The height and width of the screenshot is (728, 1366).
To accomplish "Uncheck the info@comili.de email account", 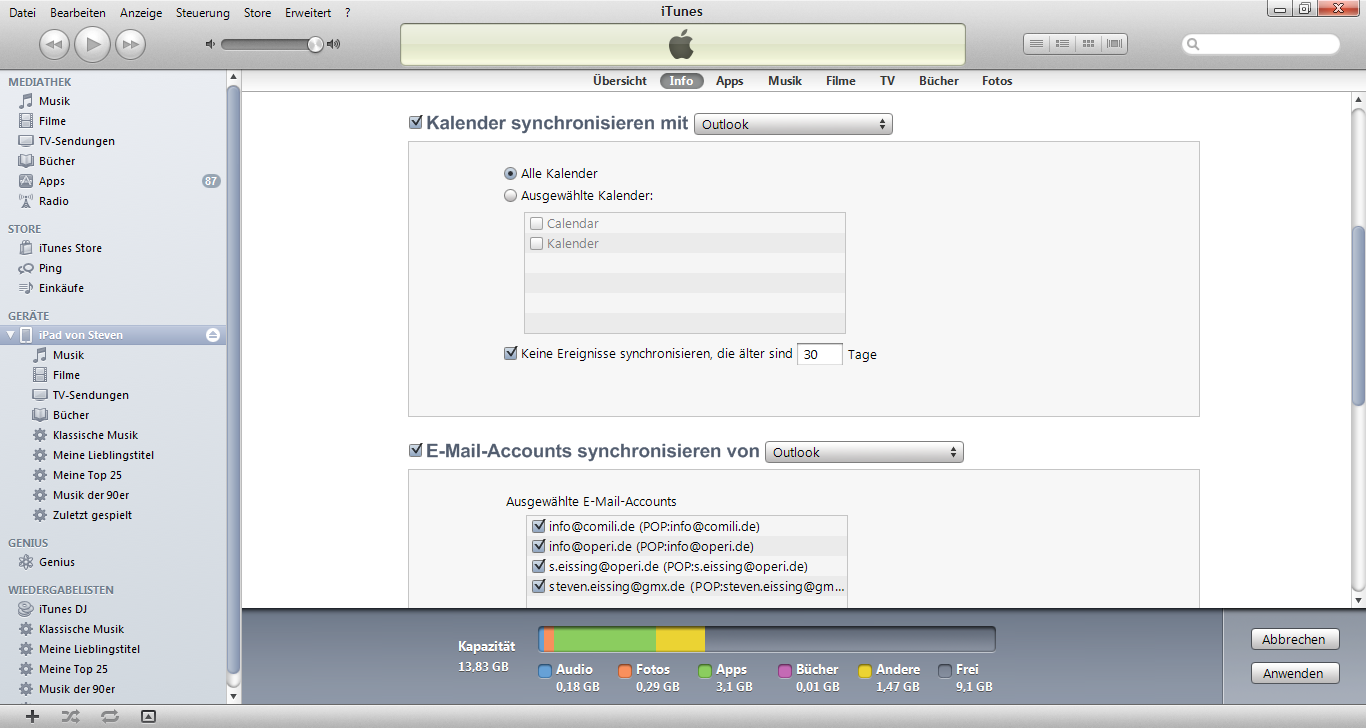I will [538, 525].
